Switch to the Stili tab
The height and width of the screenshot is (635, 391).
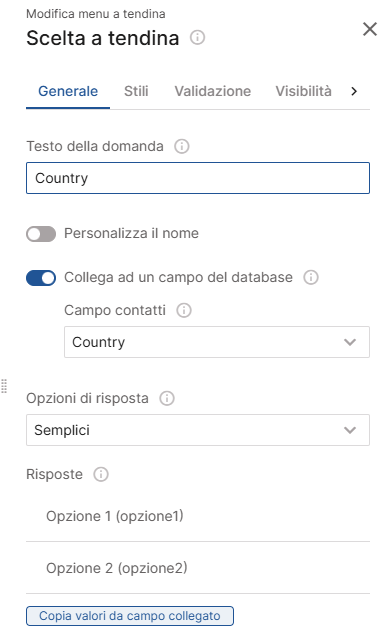click(x=136, y=91)
